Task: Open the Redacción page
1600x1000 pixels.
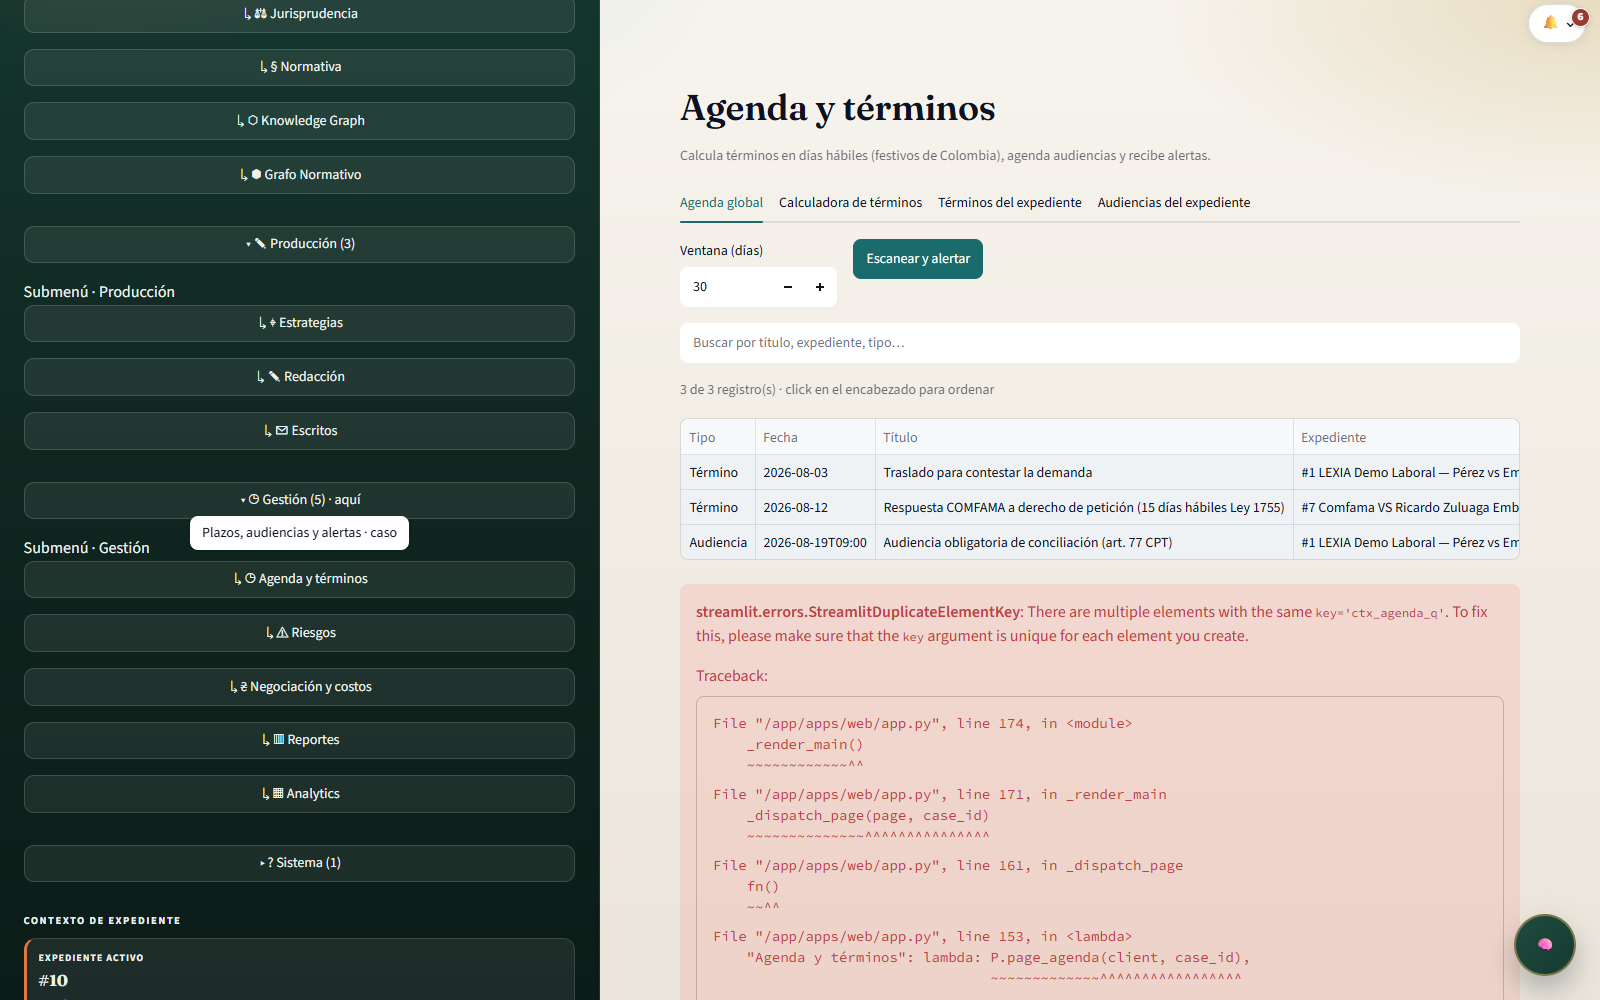Action: [x=299, y=377]
